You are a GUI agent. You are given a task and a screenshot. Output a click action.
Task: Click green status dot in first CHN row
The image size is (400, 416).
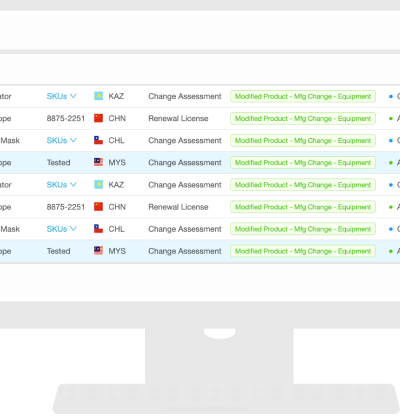click(391, 118)
